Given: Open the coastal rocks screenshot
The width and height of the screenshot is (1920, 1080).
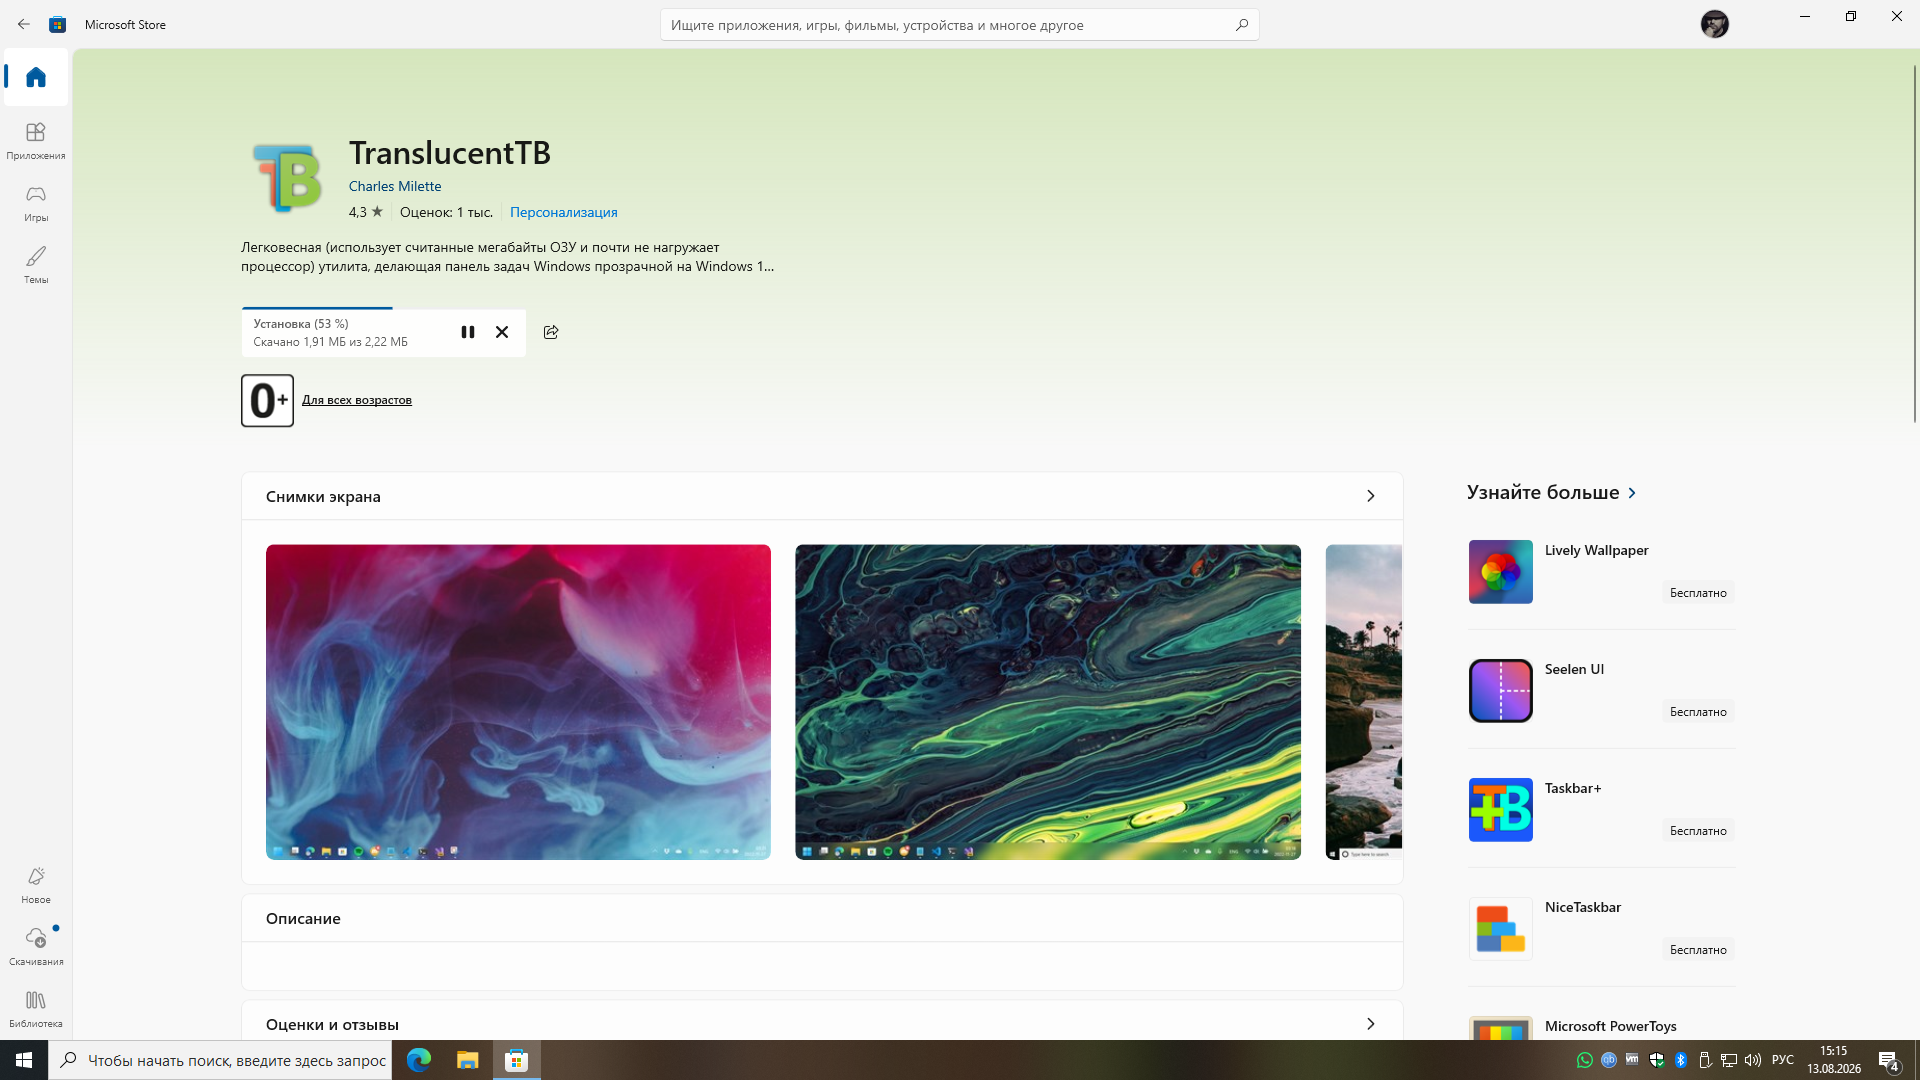Looking at the screenshot, I should tap(1364, 702).
